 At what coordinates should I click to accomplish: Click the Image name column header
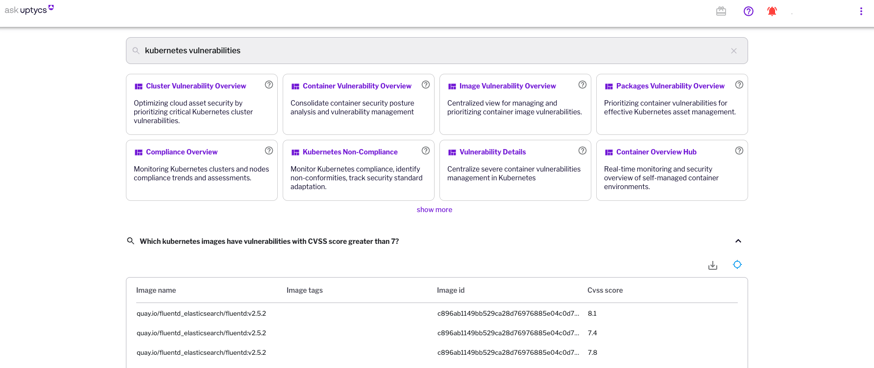click(x=156, y=290)
